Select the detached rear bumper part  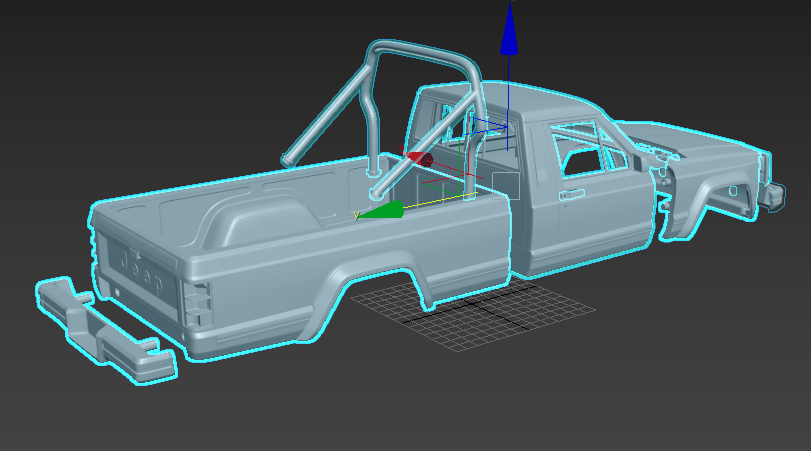point(105,328)
